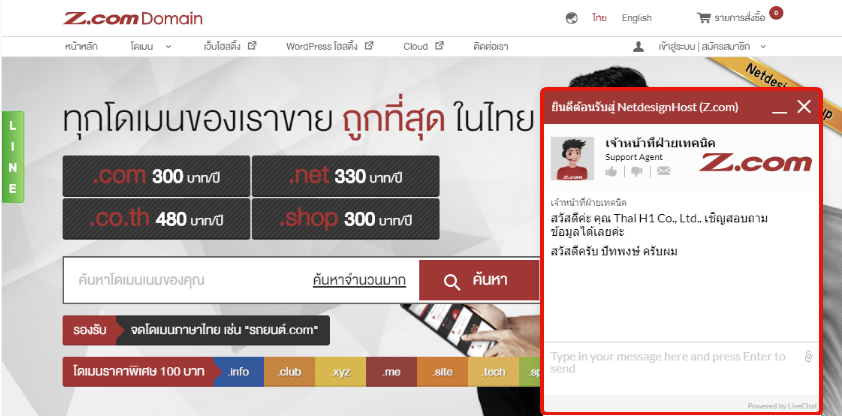Switch language to English
The width and height of the screenshot is (842, 417).
pos(637,18)
